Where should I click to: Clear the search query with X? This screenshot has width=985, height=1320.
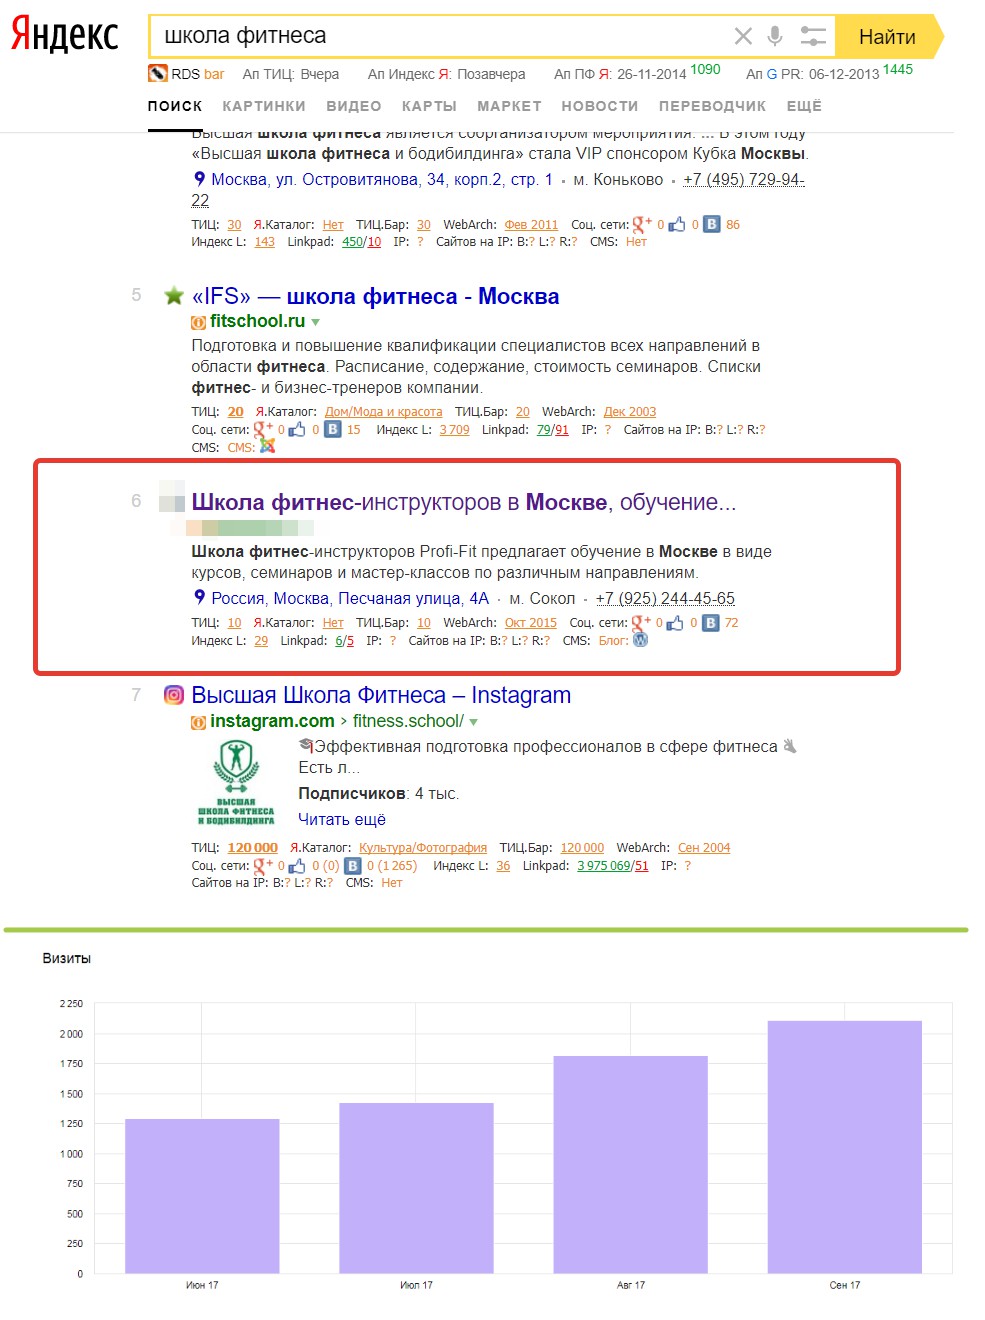[x=743, y=36]
